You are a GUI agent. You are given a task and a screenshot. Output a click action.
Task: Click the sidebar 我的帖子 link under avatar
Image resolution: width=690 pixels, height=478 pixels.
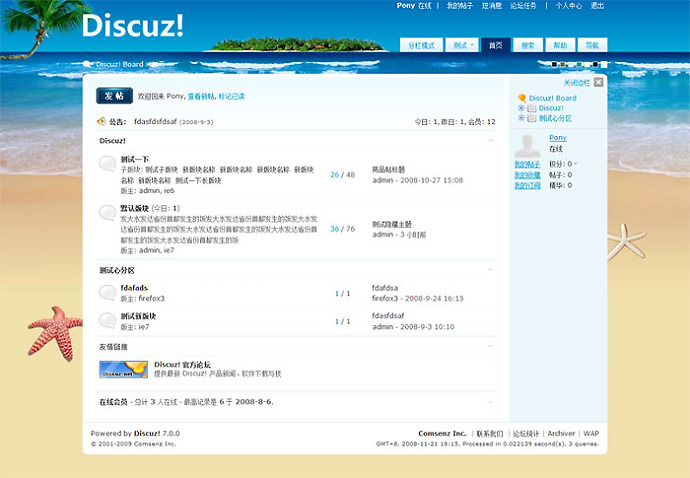click(527, 164)
